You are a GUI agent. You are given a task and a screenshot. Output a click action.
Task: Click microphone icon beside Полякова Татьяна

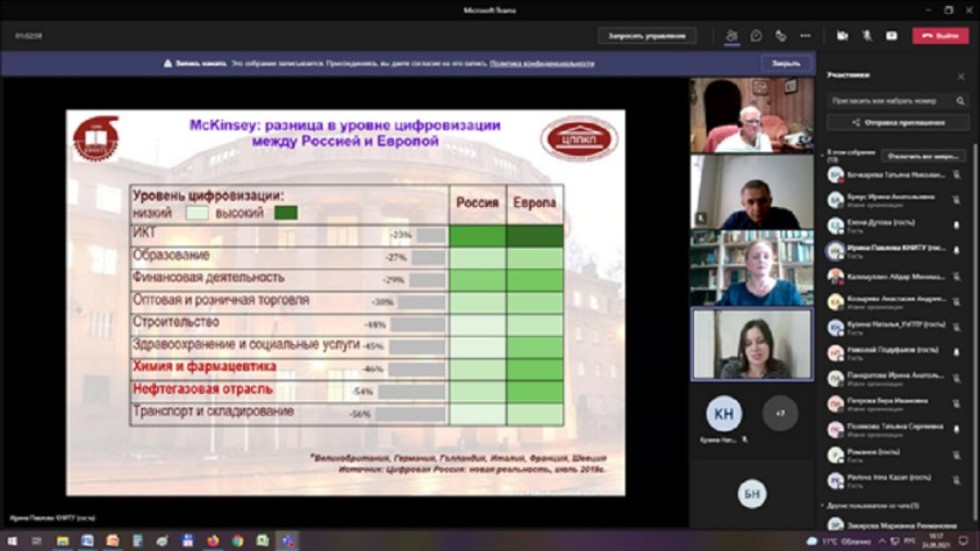(x=956, y=430)
